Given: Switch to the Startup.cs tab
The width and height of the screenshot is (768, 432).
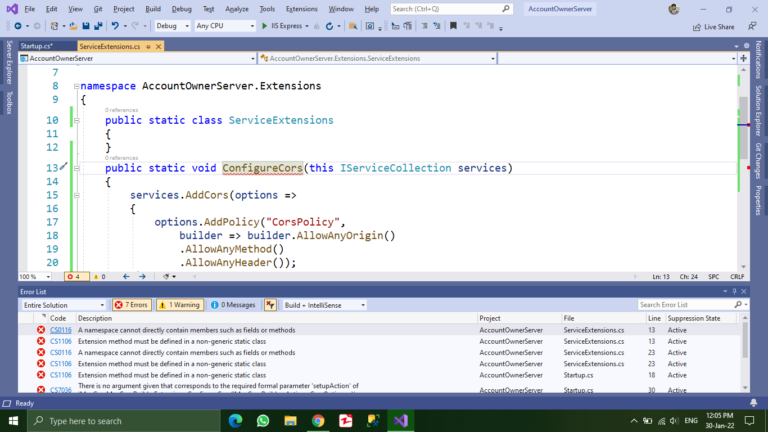Looking at the screenshot, I should tap(36, 46).
